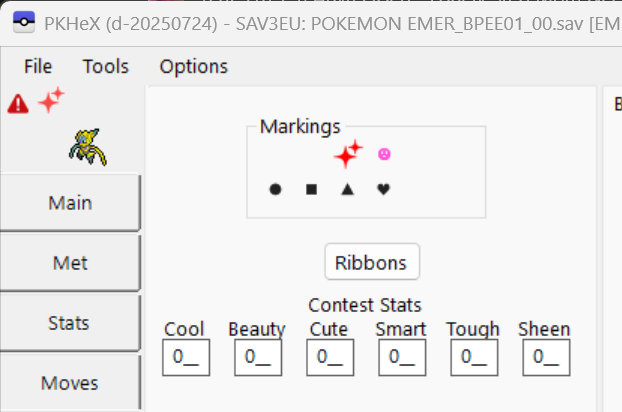Toggle the heart marking
The width and height of the screenshot is (622, 412).
pos(383,188)
